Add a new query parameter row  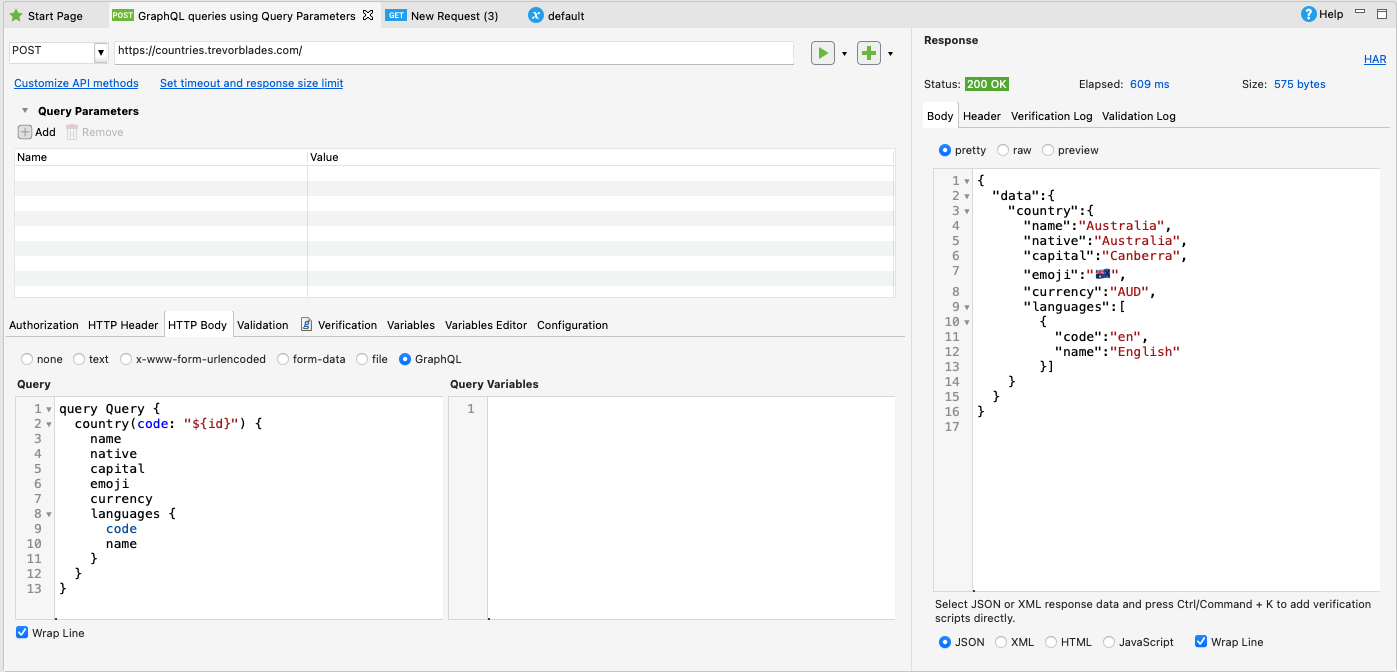click(x=28, y=131)
